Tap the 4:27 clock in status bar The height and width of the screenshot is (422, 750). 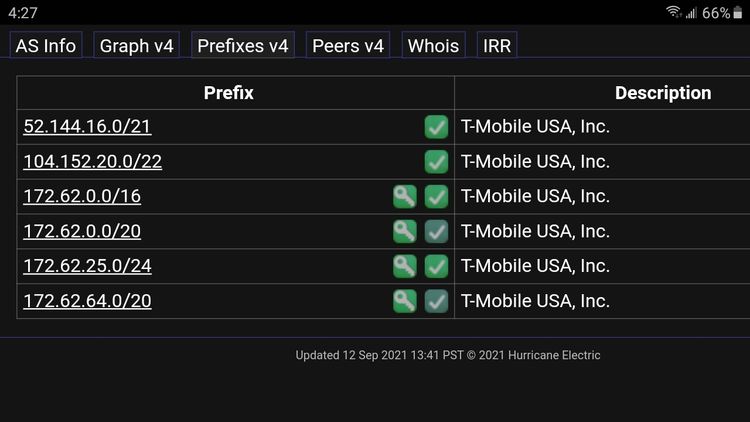(22, 13)
